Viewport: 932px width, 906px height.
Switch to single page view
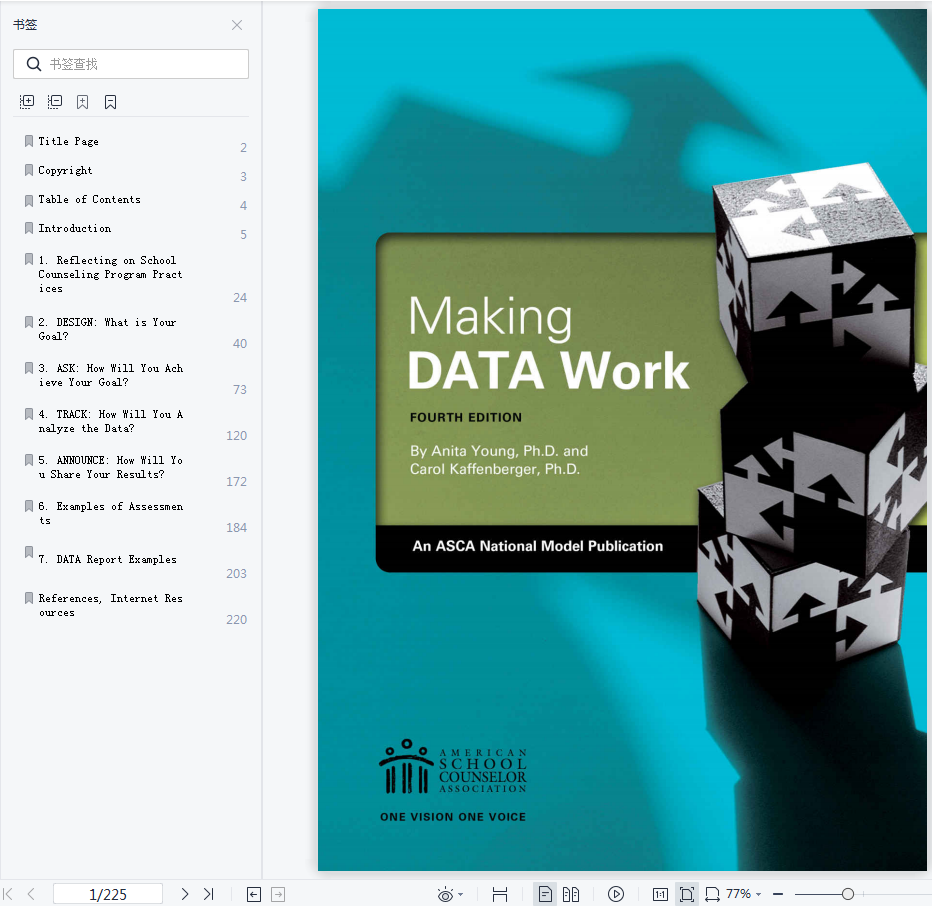tap(545, 894)
